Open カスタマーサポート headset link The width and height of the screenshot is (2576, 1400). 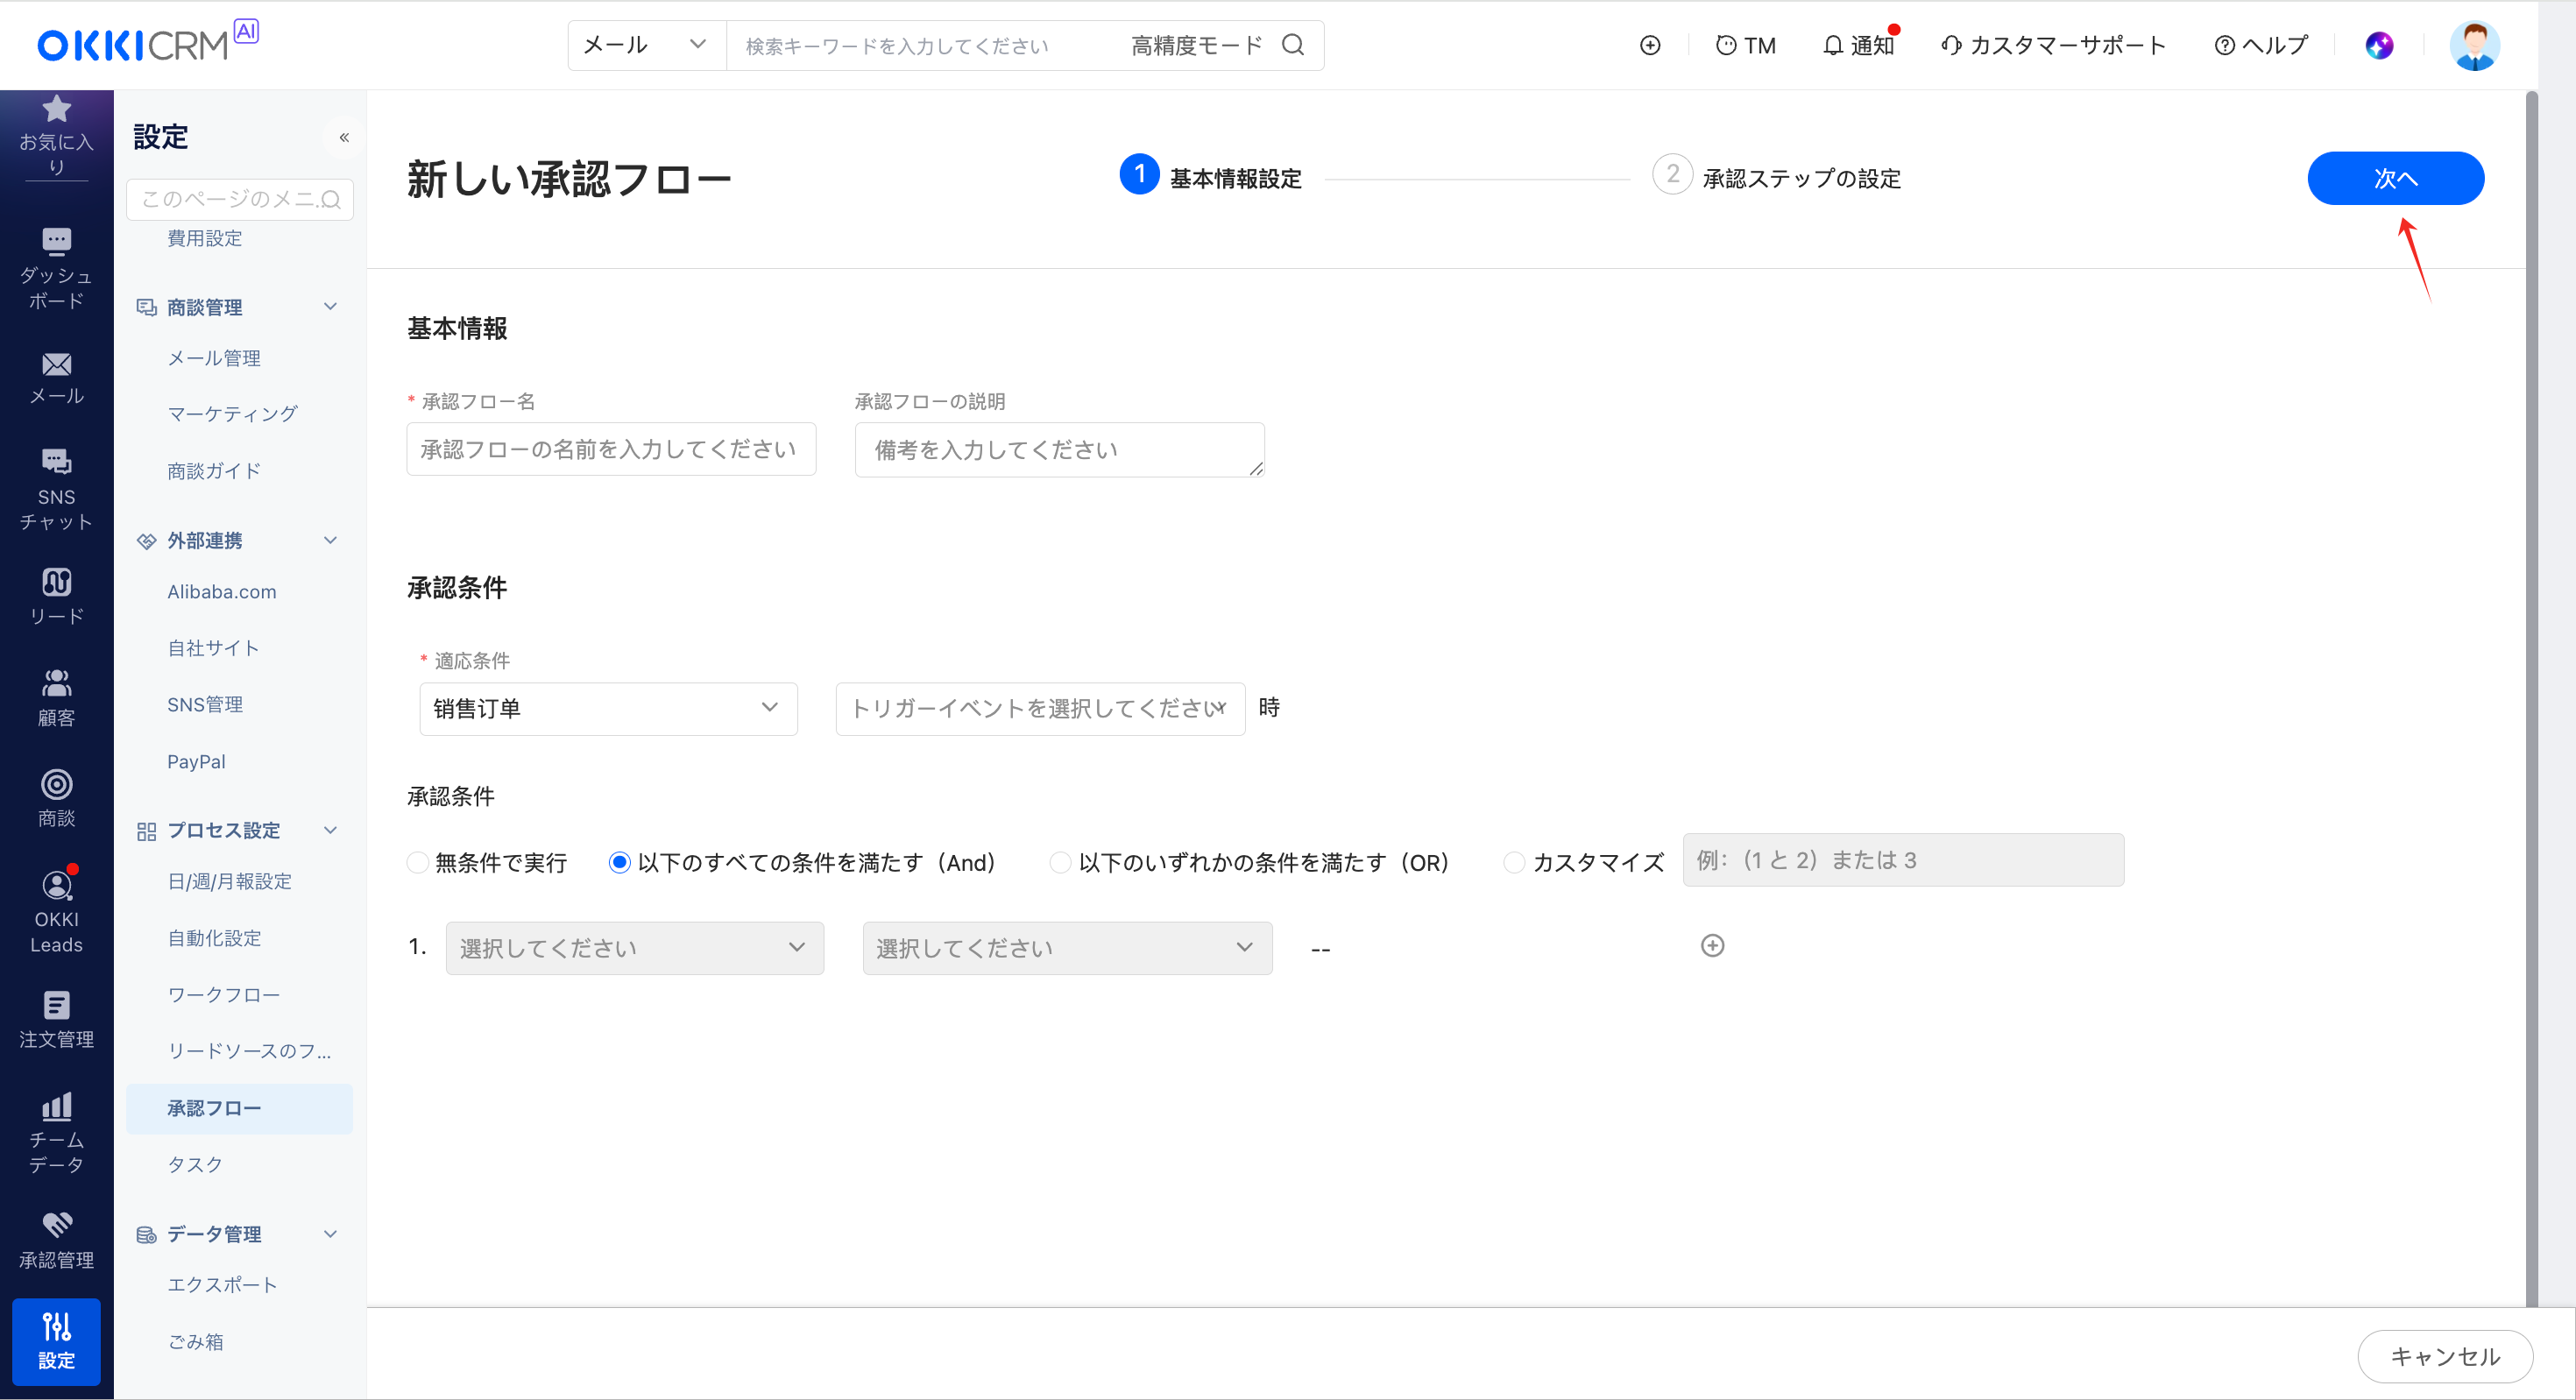(x=2053, y=45)
